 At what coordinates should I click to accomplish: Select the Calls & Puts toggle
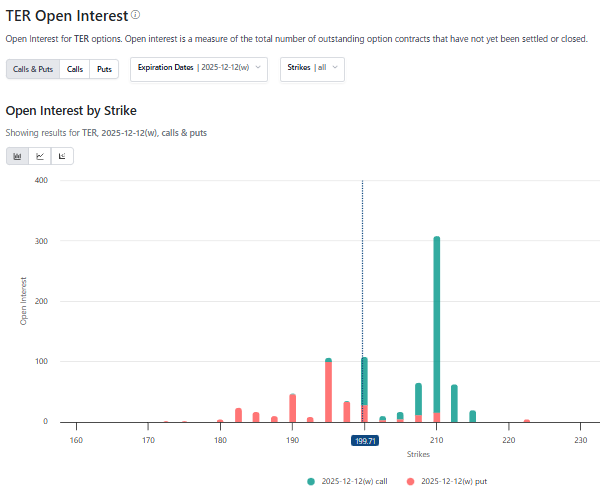(x=33, y=69)
